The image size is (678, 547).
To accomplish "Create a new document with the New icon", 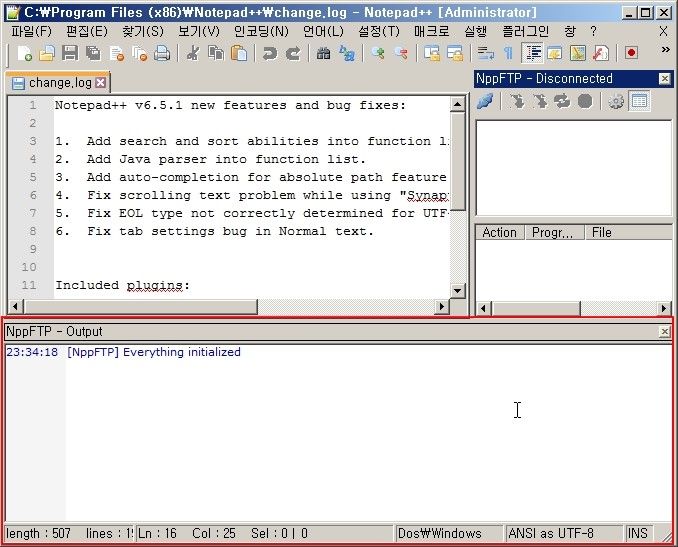I will 24,53.
